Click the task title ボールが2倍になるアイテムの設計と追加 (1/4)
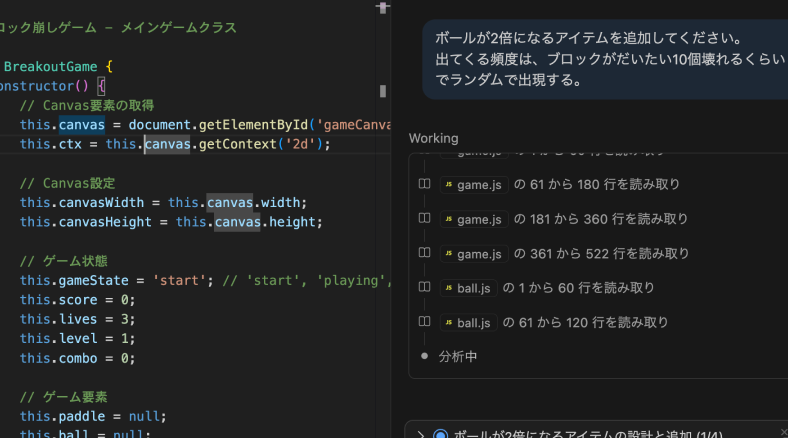This screenshot has width=788, height=438. click(588, 434)
